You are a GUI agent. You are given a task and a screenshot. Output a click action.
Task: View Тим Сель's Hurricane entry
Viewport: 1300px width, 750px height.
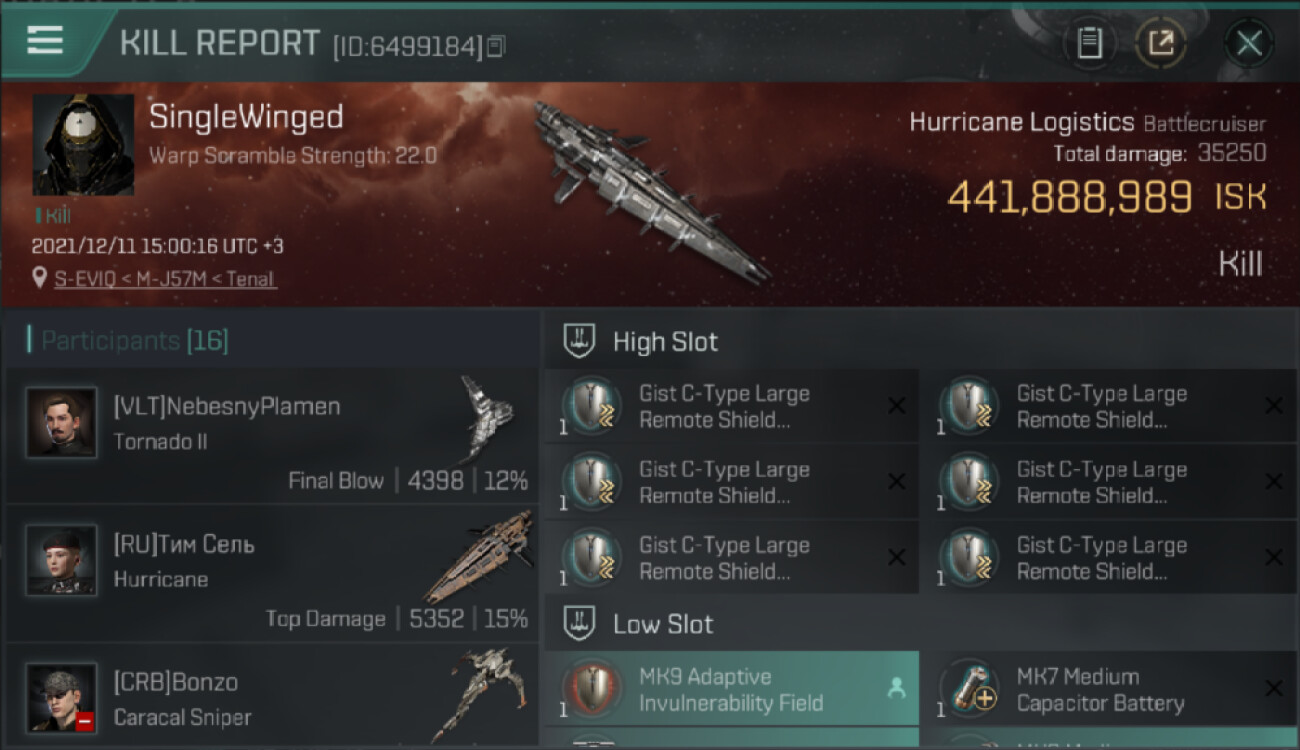[272, 573]
